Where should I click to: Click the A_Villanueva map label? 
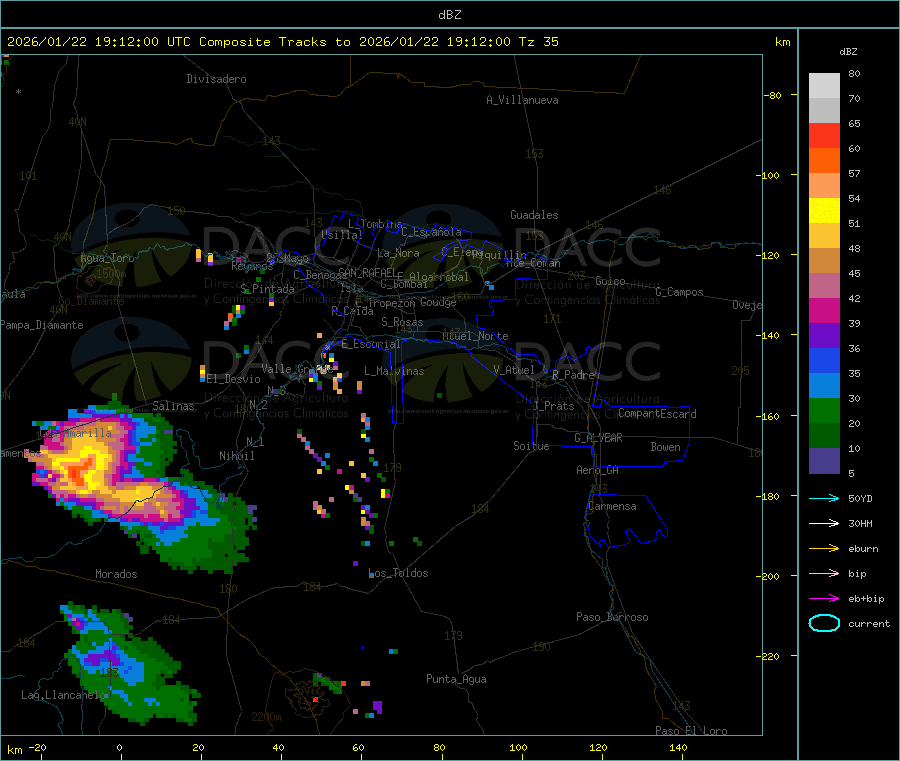[522, 100]
